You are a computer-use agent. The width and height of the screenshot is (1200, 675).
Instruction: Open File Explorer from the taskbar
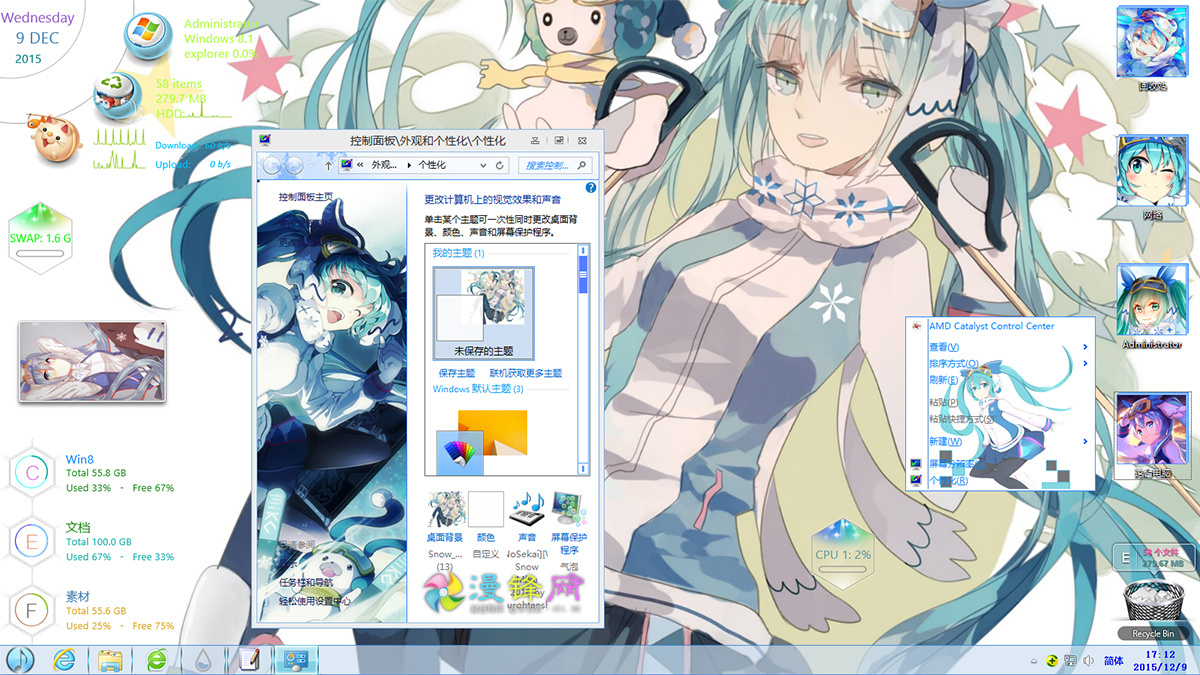pos(110,659)
